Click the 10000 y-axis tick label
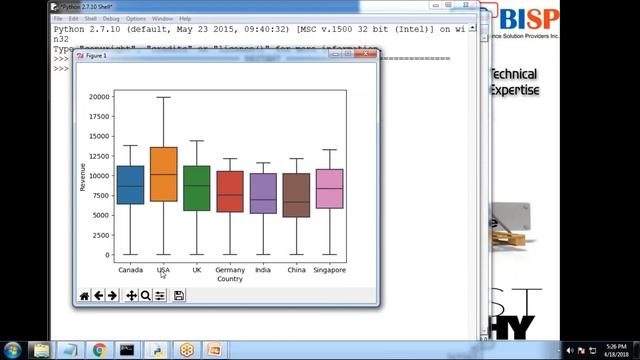This screenshot has width=640, height=360. pos(99,176)
